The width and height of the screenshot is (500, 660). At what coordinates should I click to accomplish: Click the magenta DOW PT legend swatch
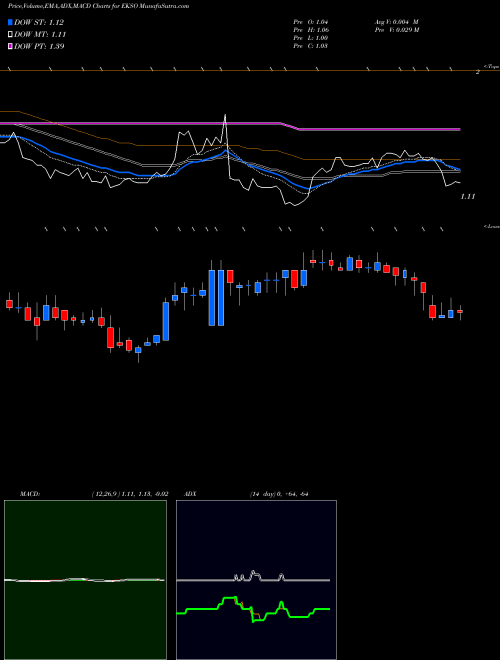pos(10,46)
